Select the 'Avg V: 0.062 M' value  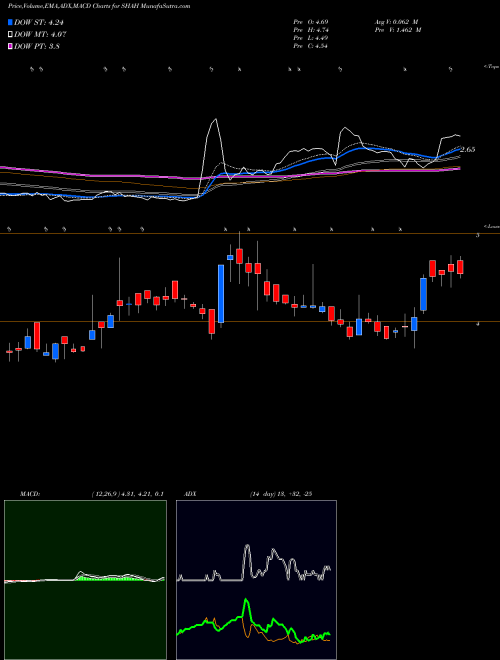(x=395, y=22)
